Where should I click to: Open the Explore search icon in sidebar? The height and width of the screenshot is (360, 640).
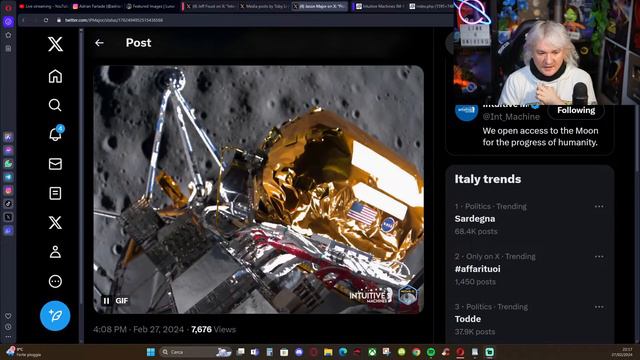pos(55,105)
